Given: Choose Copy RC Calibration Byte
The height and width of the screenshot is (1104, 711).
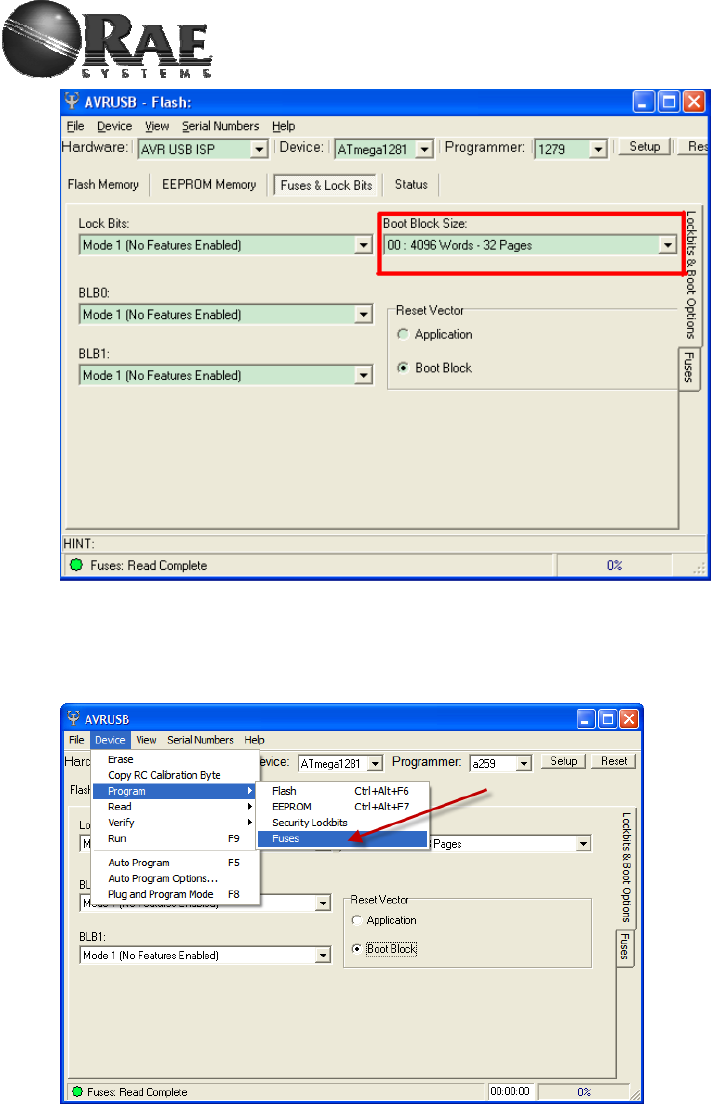Looking at the screenshot, I should coord(176,774).
